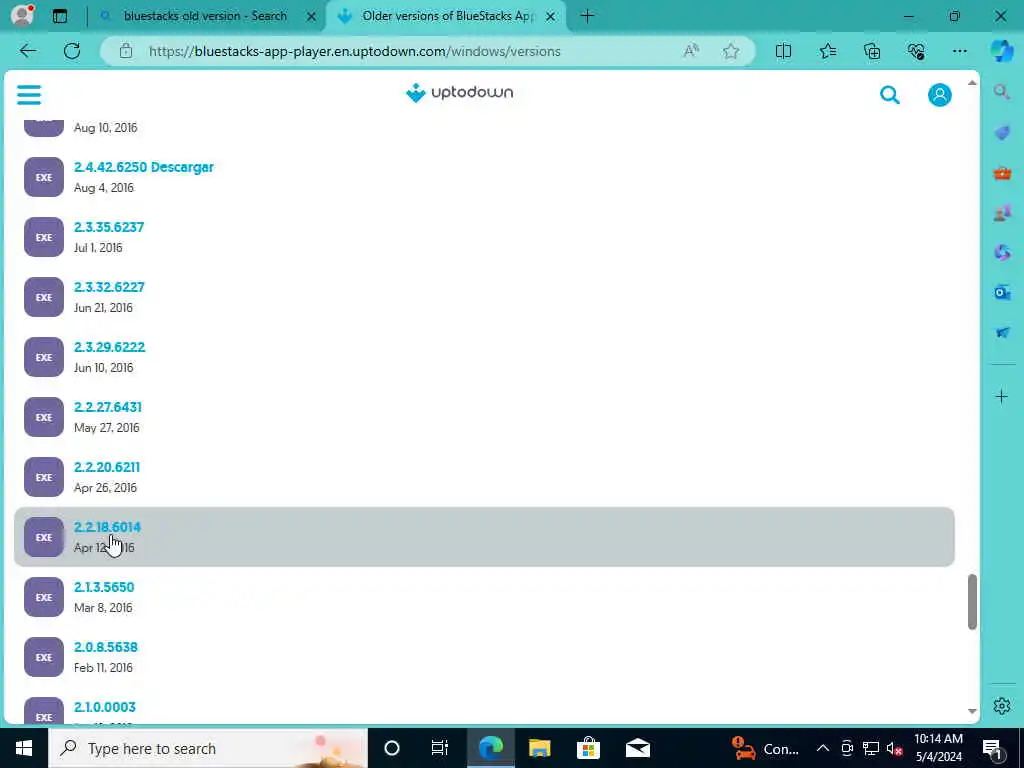1024x768 pixels.
Task: Open sidebar Search icon
Action: (x=1002, y=92)
